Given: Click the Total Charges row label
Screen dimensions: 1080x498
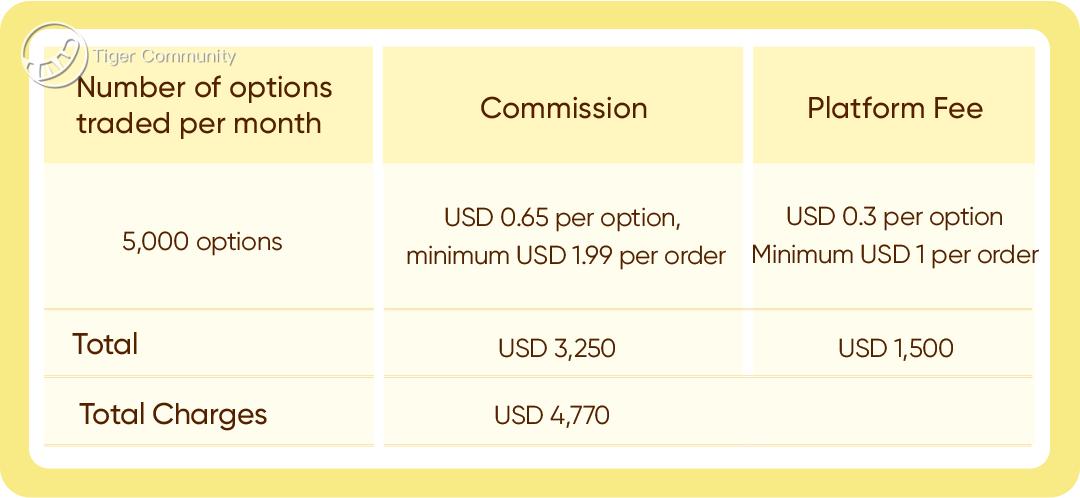Looking at the screenshot, I should tap(173, 414).
